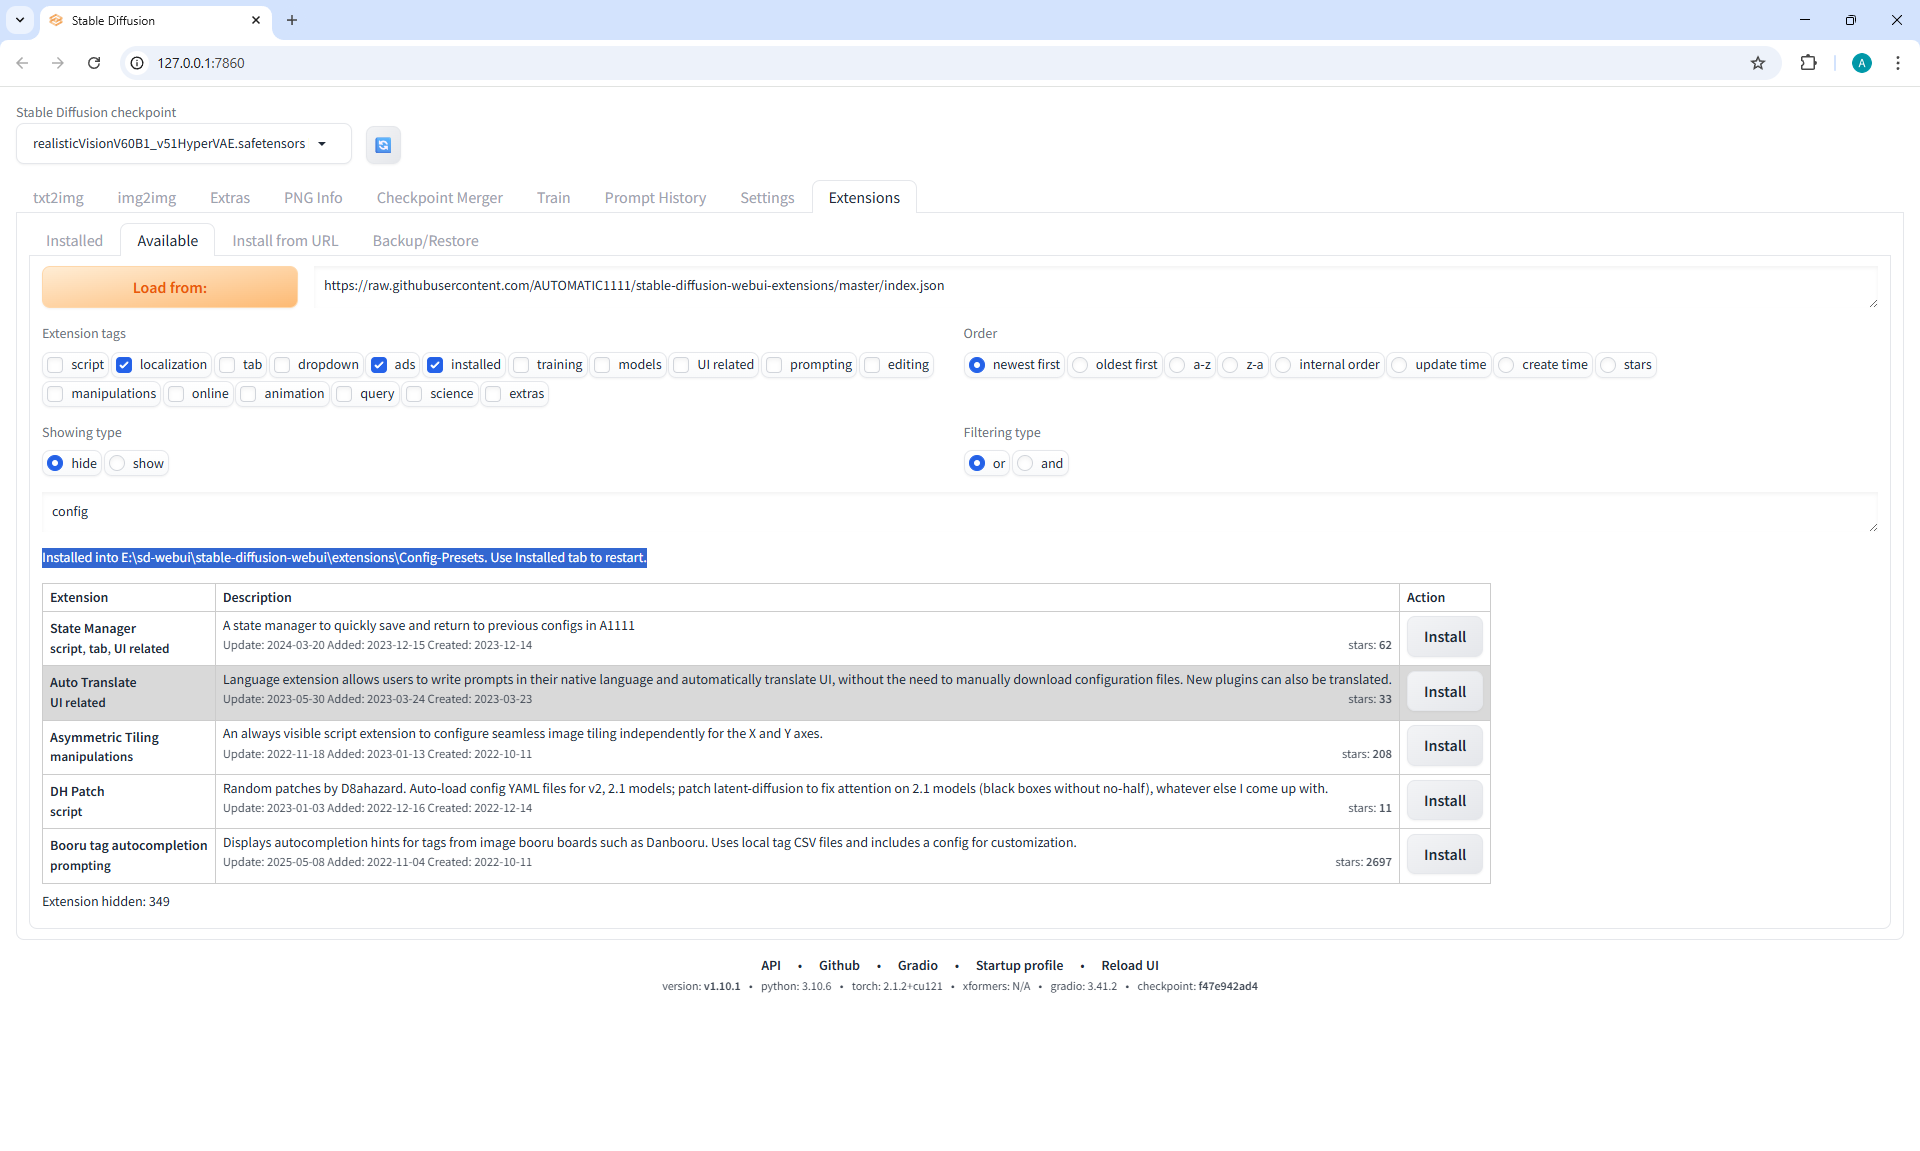Uncheck the localization tag checkbox
The width and height of the screenshot is (1920, 1151).
tap(125, 365)
